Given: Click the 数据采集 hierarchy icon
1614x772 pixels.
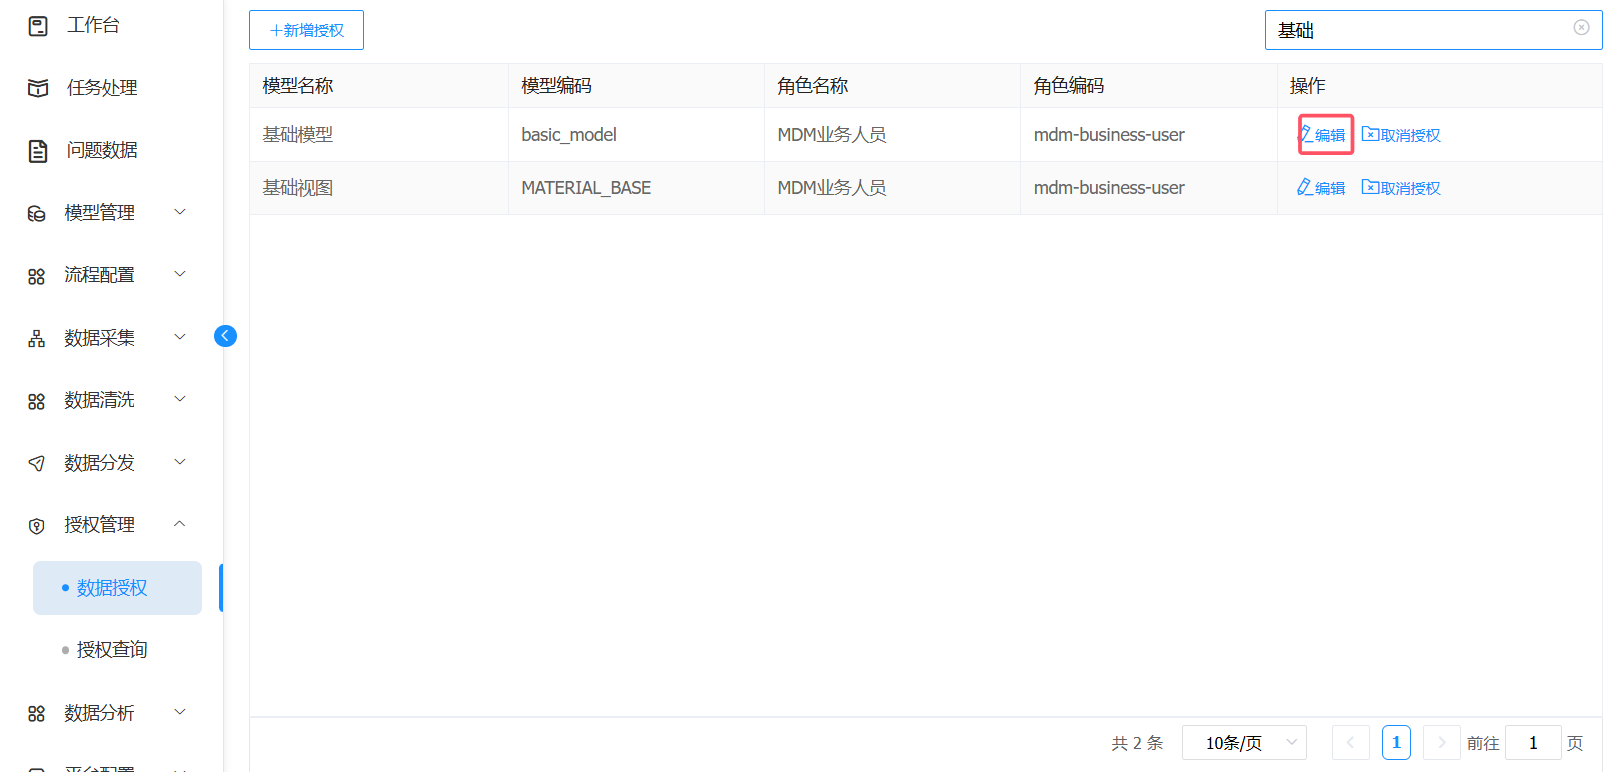Looking at the screenshot, I should point(37,339).
